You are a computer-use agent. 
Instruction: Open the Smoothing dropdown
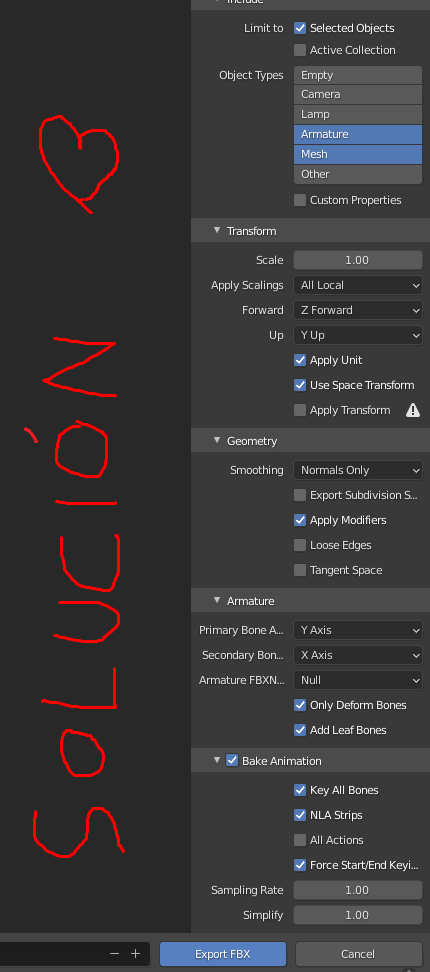(x=358, y=471)
